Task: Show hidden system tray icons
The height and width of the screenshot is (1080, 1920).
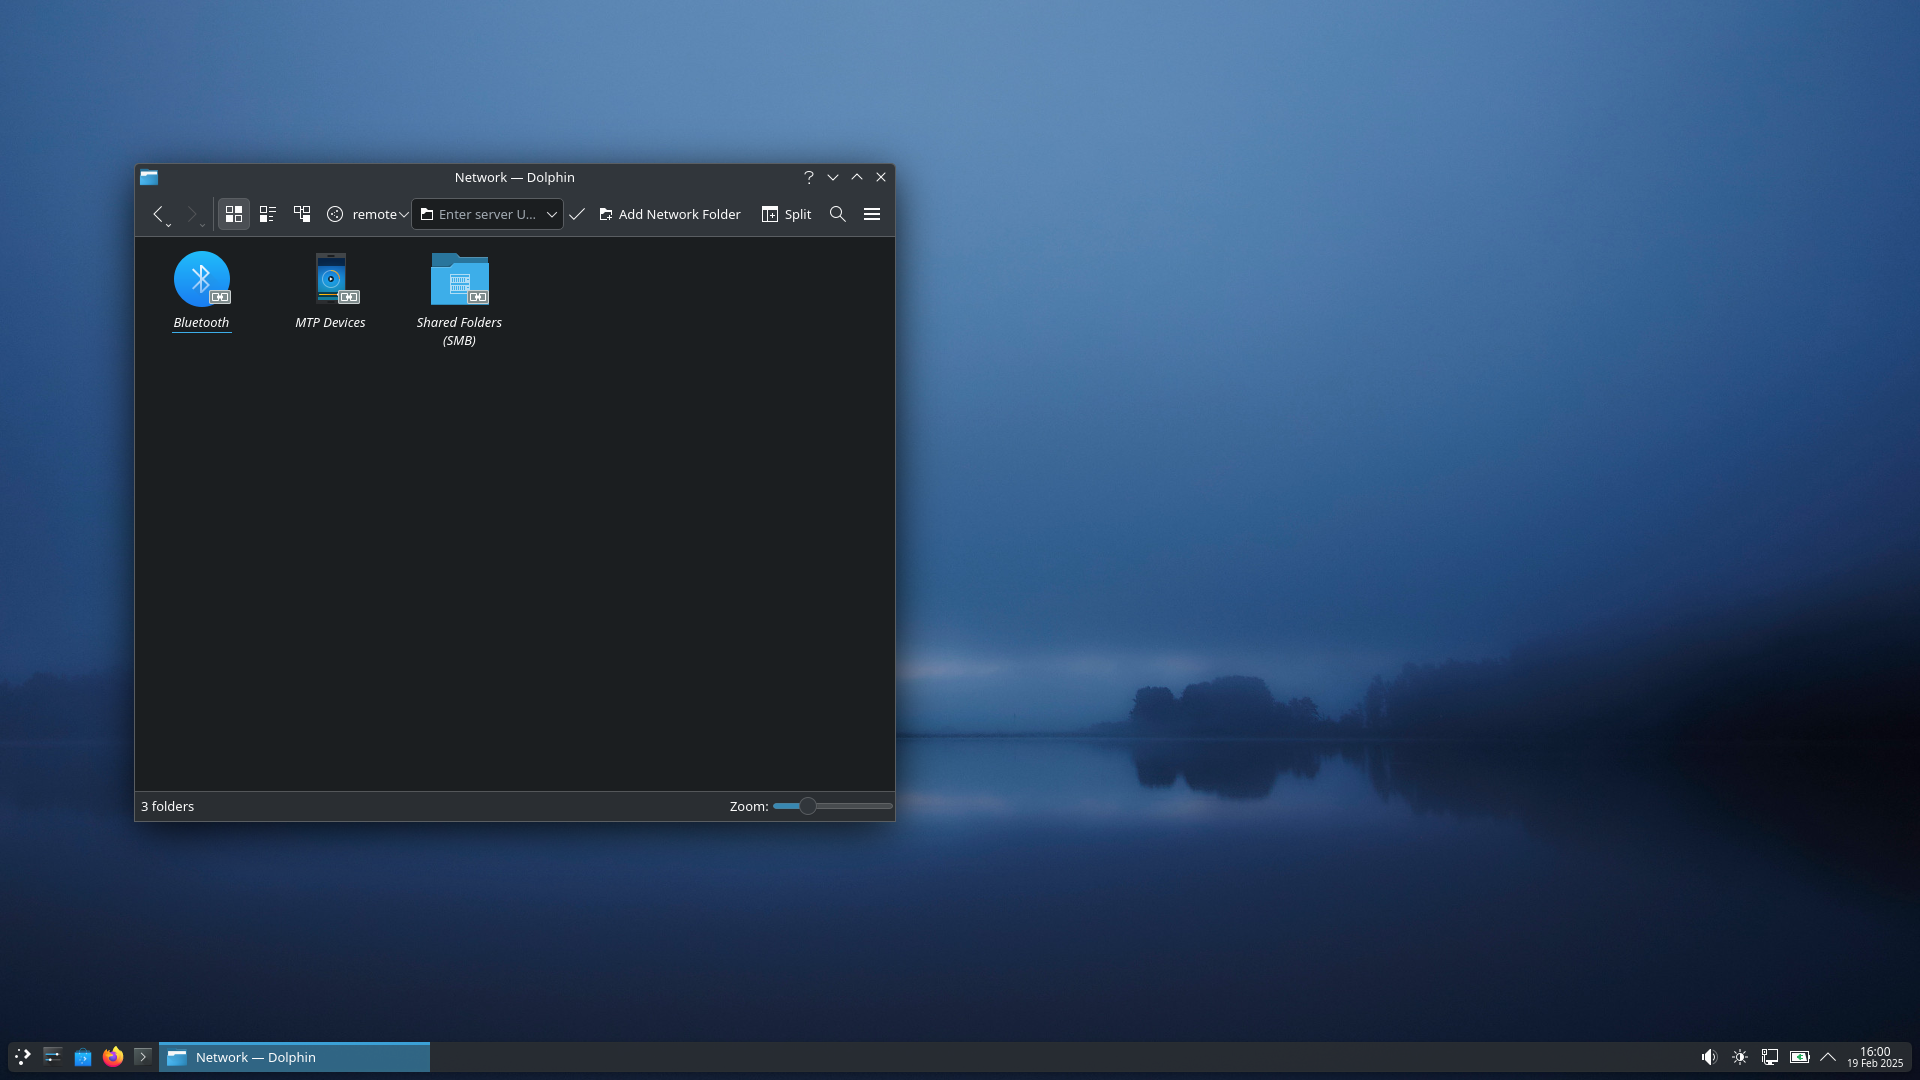Action: [x=1828, y=1057]
